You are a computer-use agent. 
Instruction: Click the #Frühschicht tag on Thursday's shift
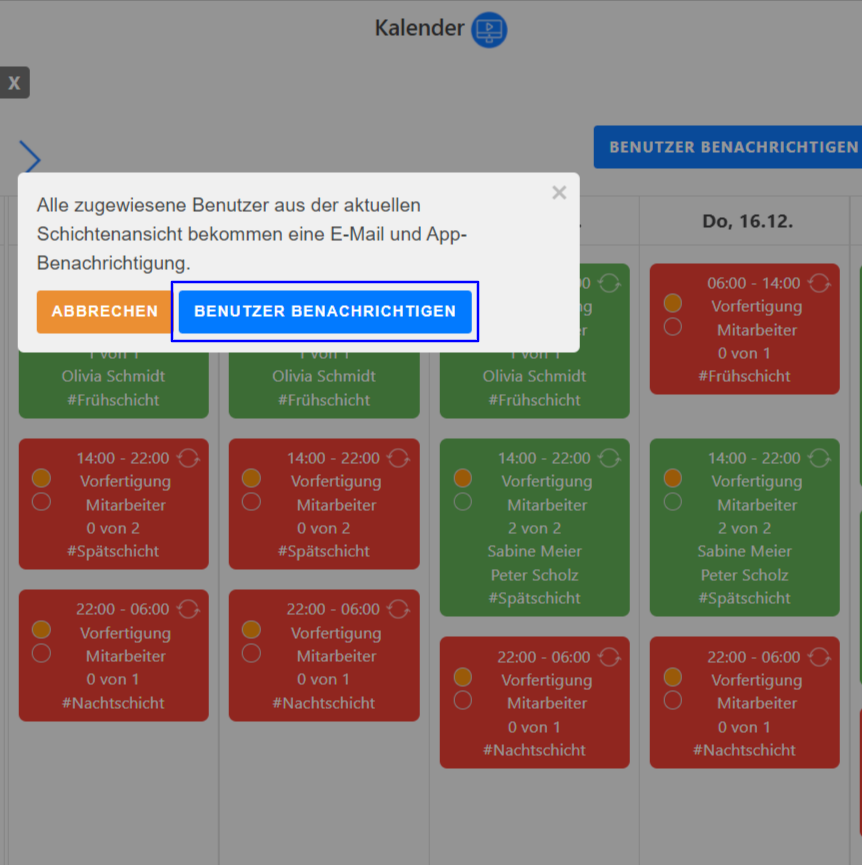tap(744, 376)
